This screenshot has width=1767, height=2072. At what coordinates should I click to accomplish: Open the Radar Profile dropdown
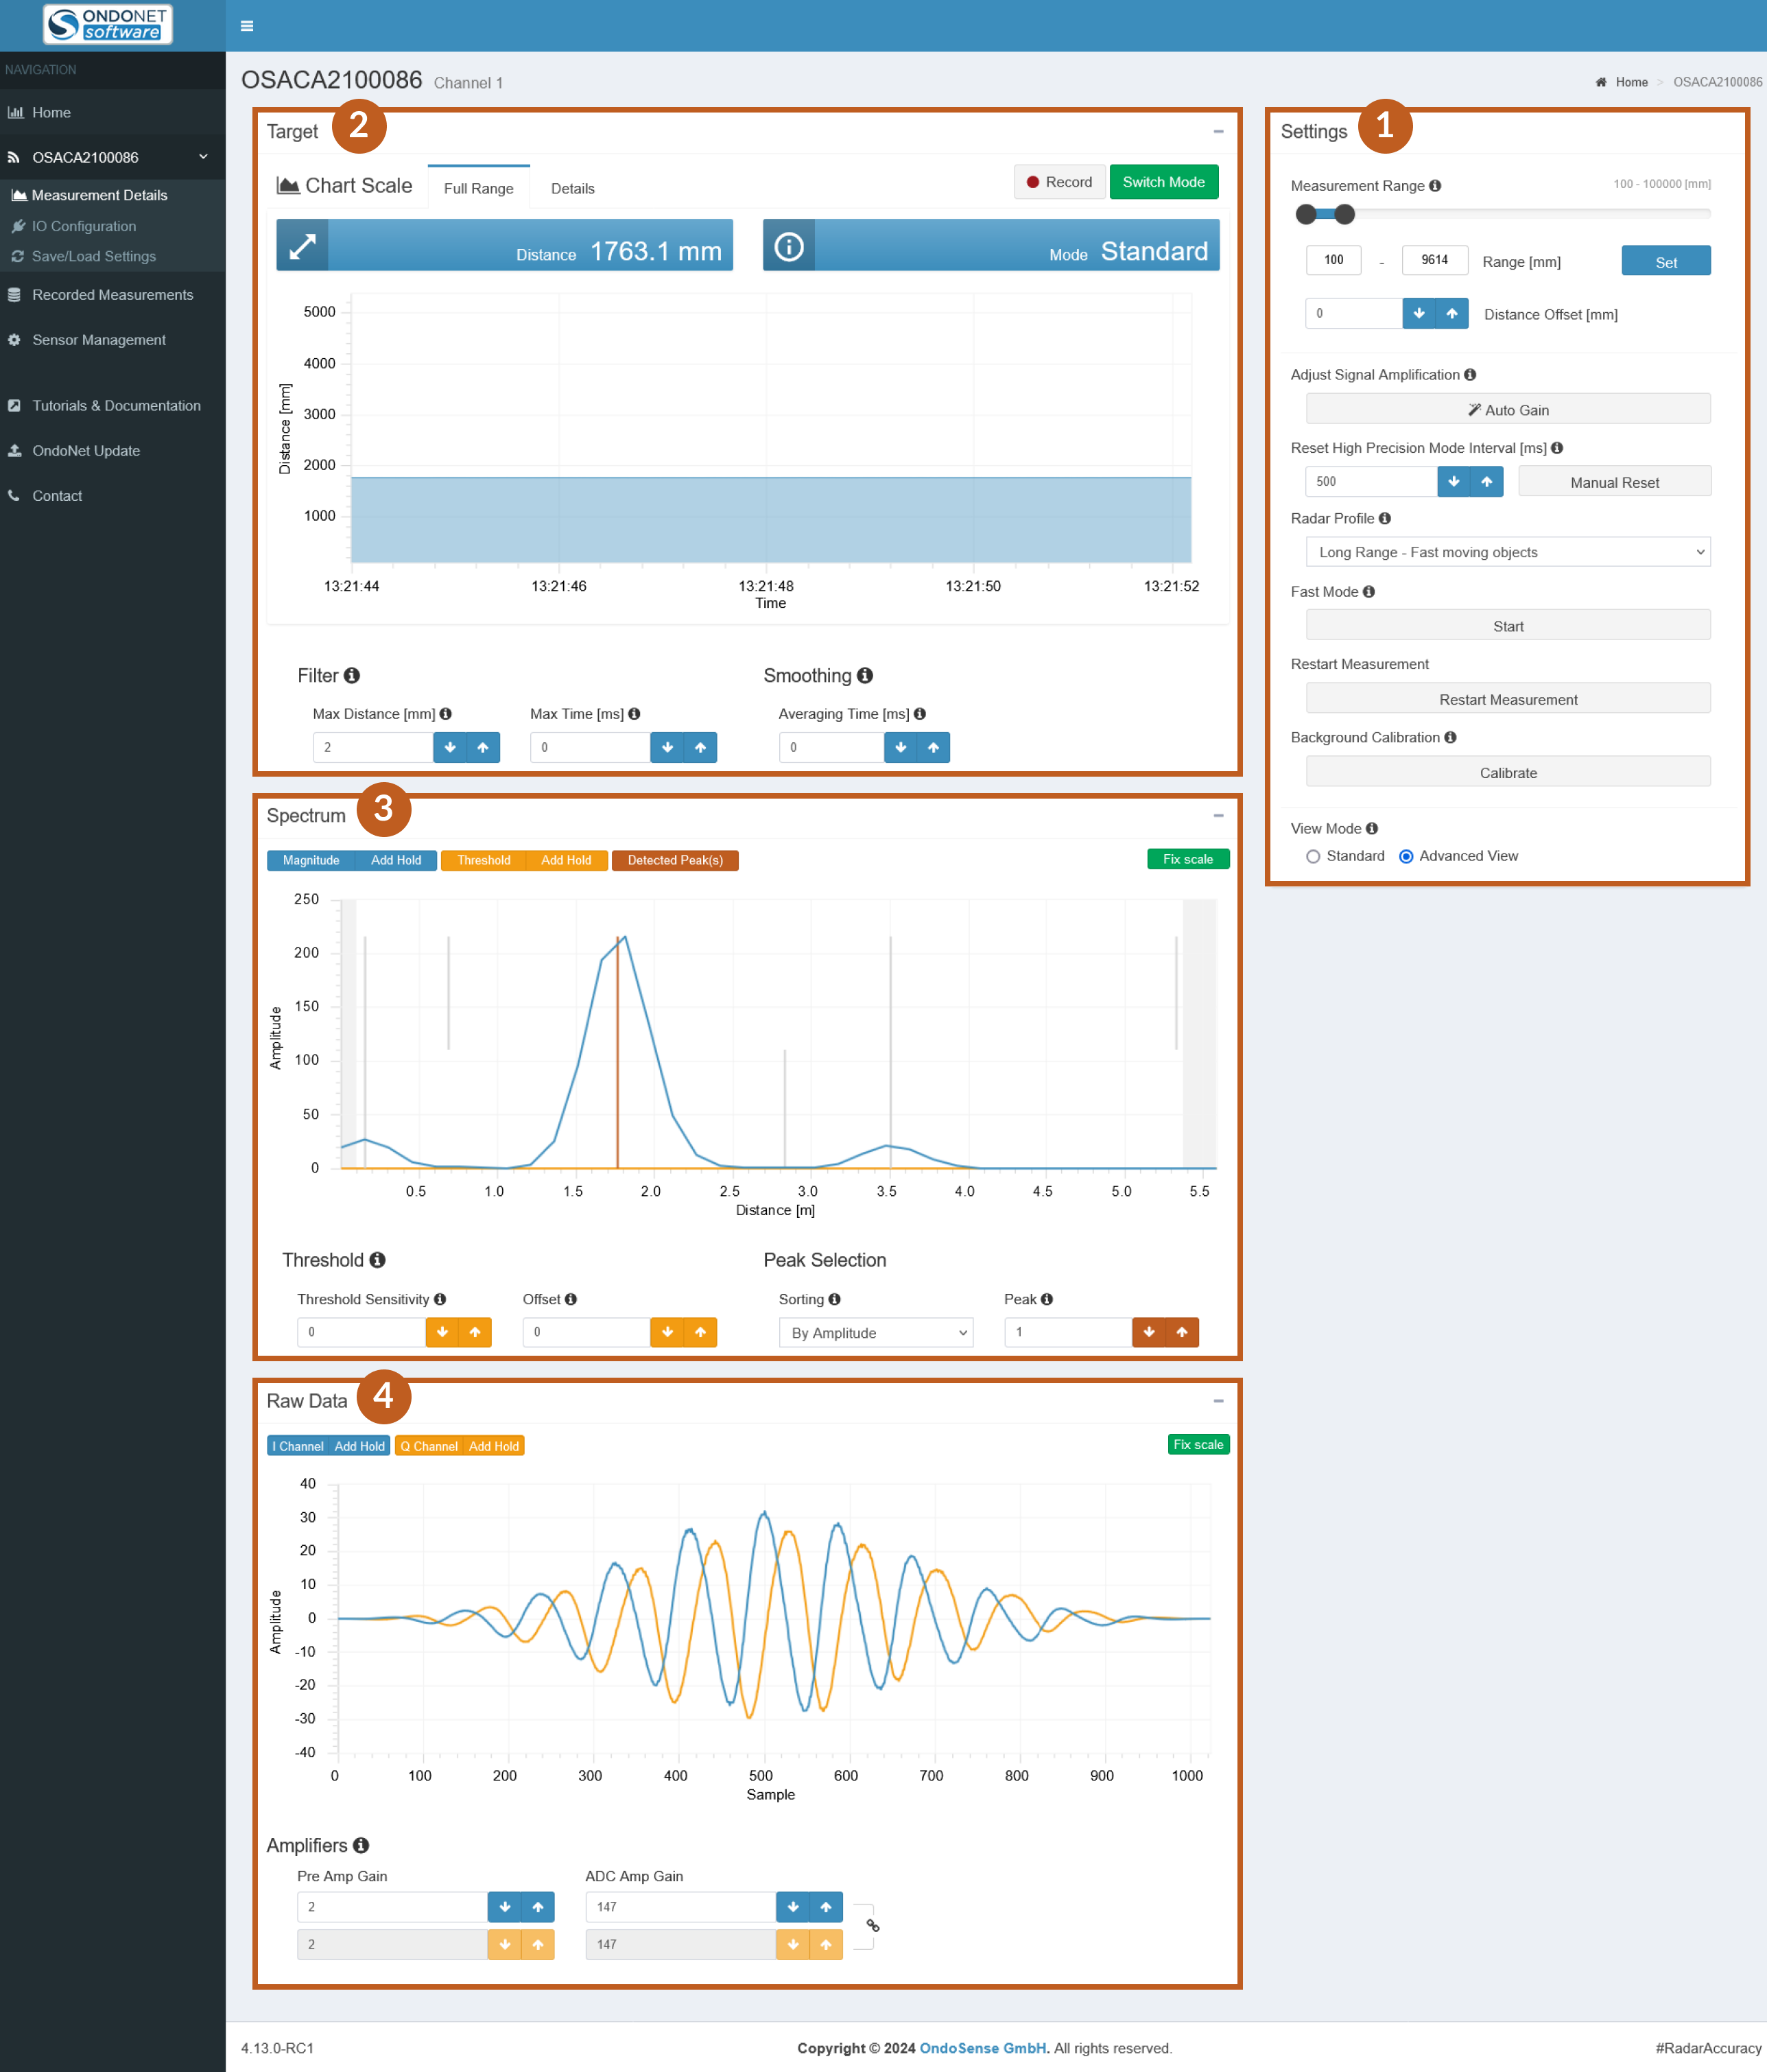[x=1507, y=552]
